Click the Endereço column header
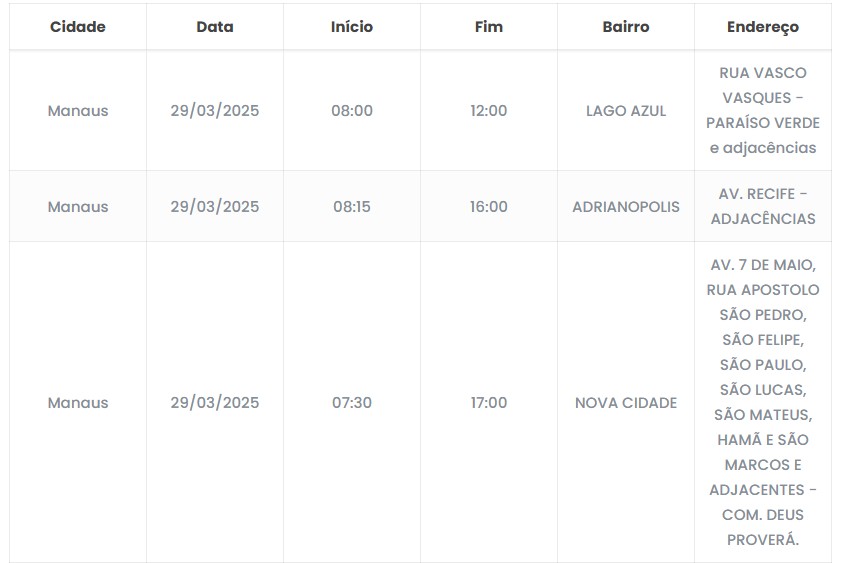Image resolution: width=842 pixels, height=563 pixels. [x=763, y=27]
